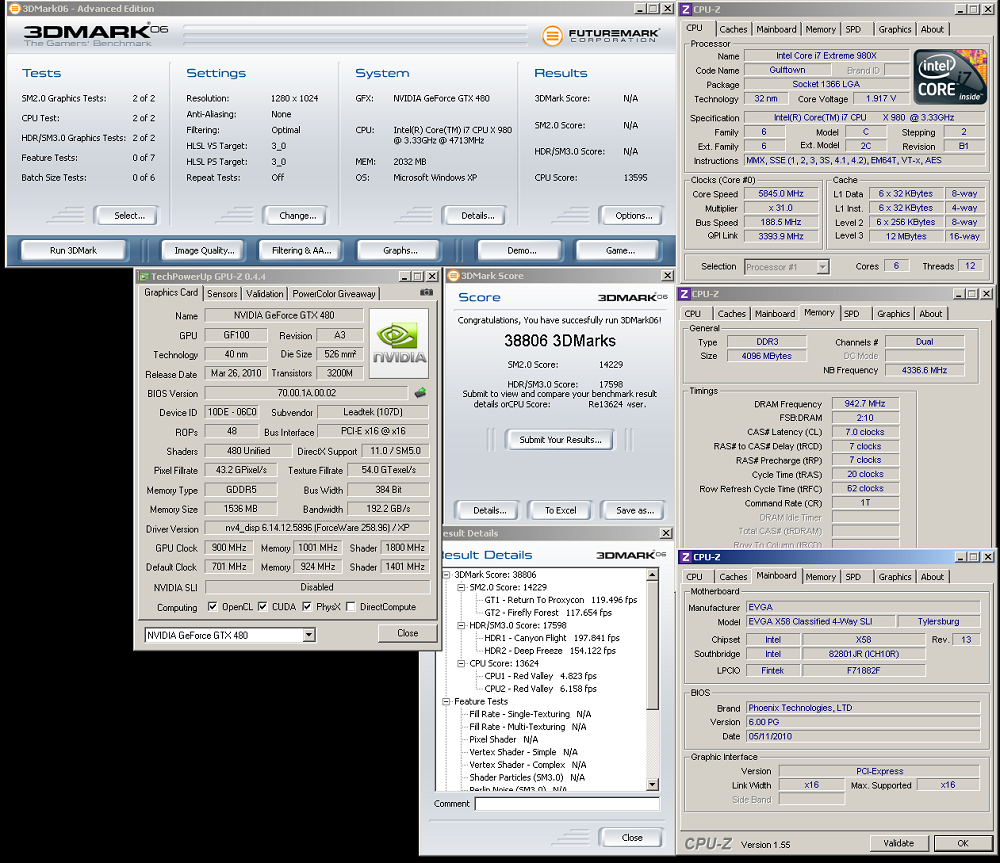Click the CPU-Z Mainboard window title icon
The width and height of the screenshot is (1000, 863).
[x=686, y=557]
